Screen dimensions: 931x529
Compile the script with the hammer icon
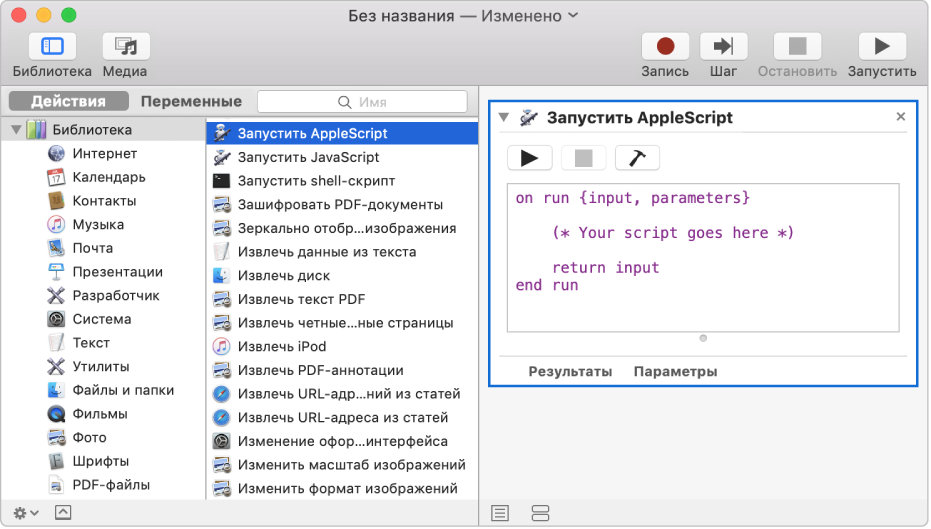[x=637, y=158]
